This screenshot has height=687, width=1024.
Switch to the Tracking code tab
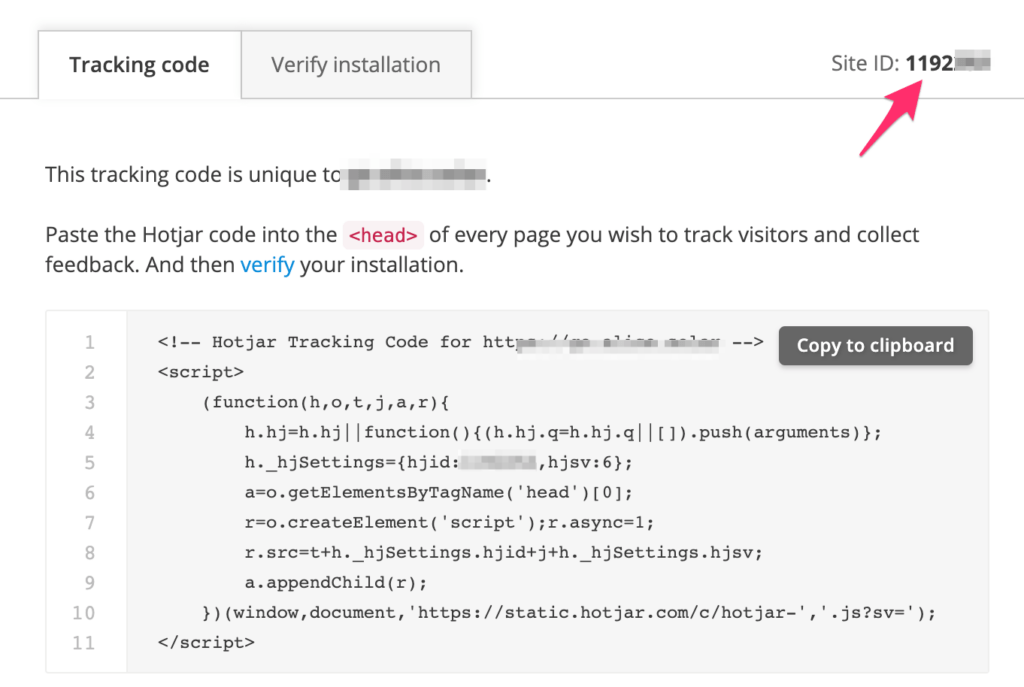pos(139,65)
